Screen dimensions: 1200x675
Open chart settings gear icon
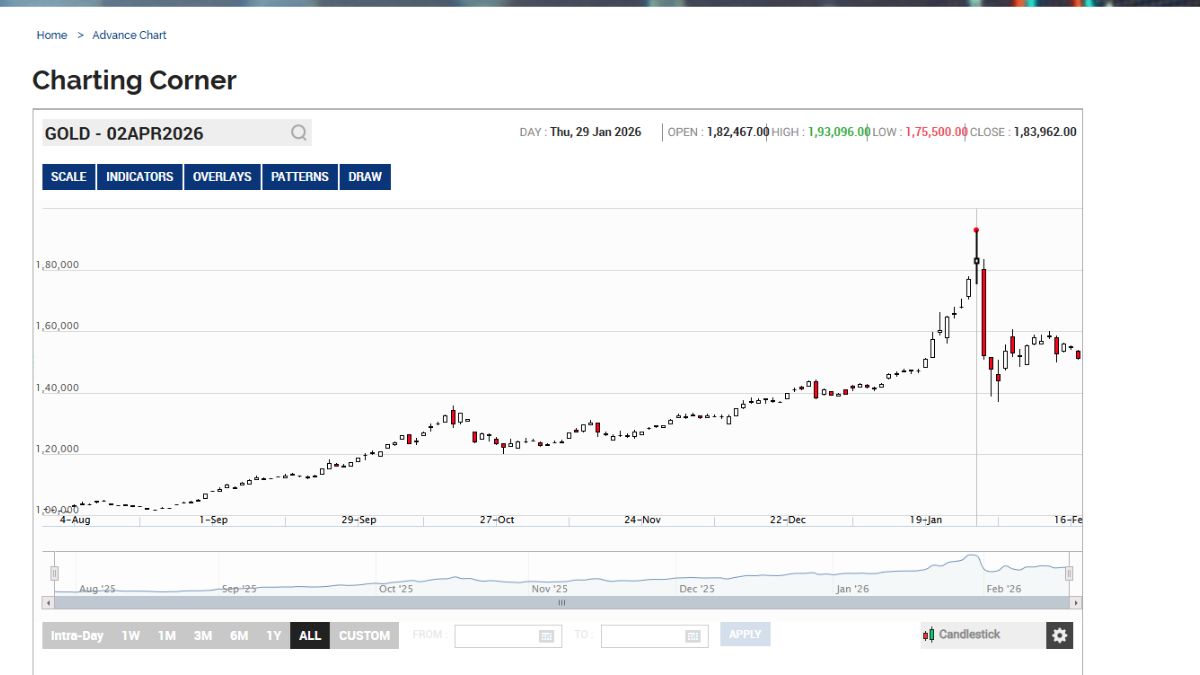pos(1059,635)
